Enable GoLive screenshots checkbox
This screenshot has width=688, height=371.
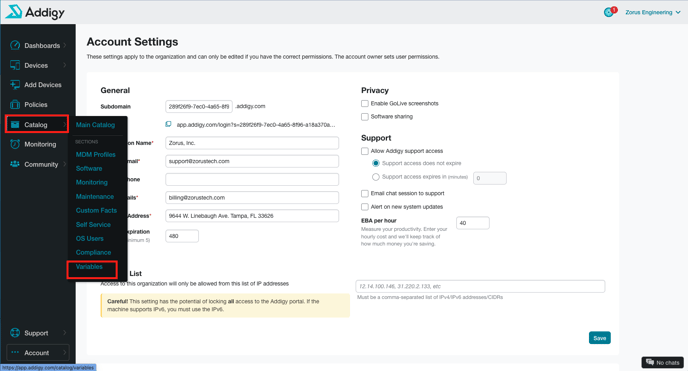point(365,103)
